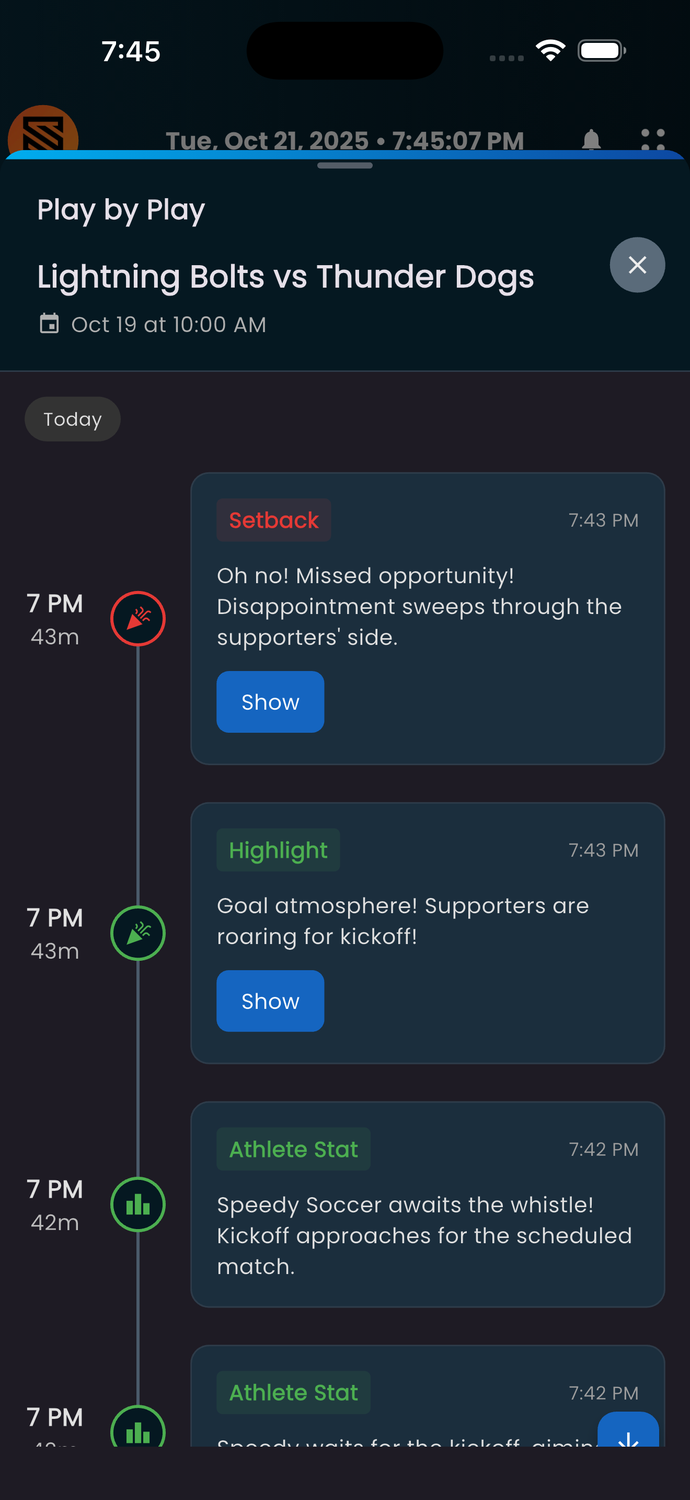Select the red Setback confetti timeline icon
The width and height of the screenshot is (690, 1500).
pyautogui.click(x=138, y=619)
